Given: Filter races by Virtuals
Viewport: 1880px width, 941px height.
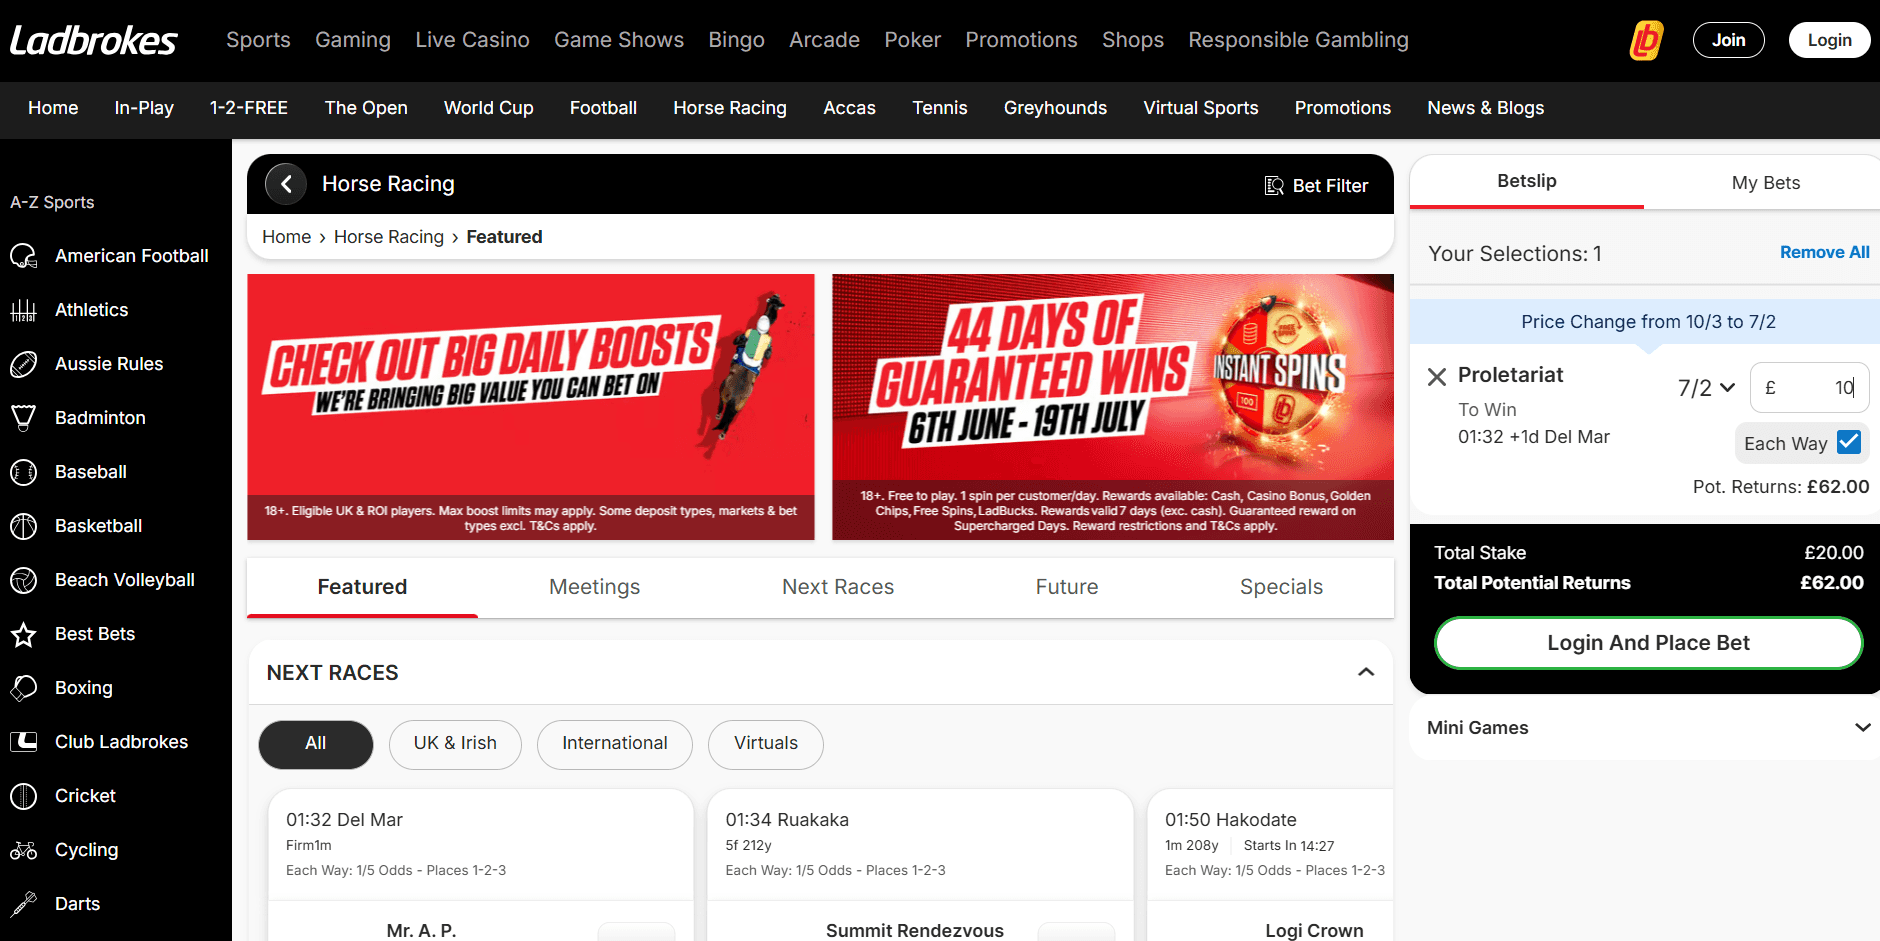Looking at the screenshot, I should pos(766,744).
